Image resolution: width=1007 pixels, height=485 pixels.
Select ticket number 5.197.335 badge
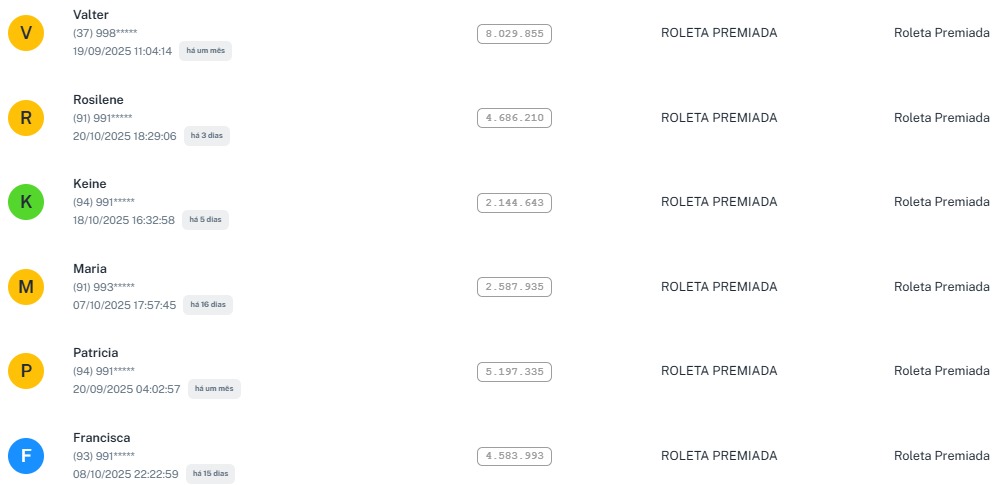click(514, 372)
